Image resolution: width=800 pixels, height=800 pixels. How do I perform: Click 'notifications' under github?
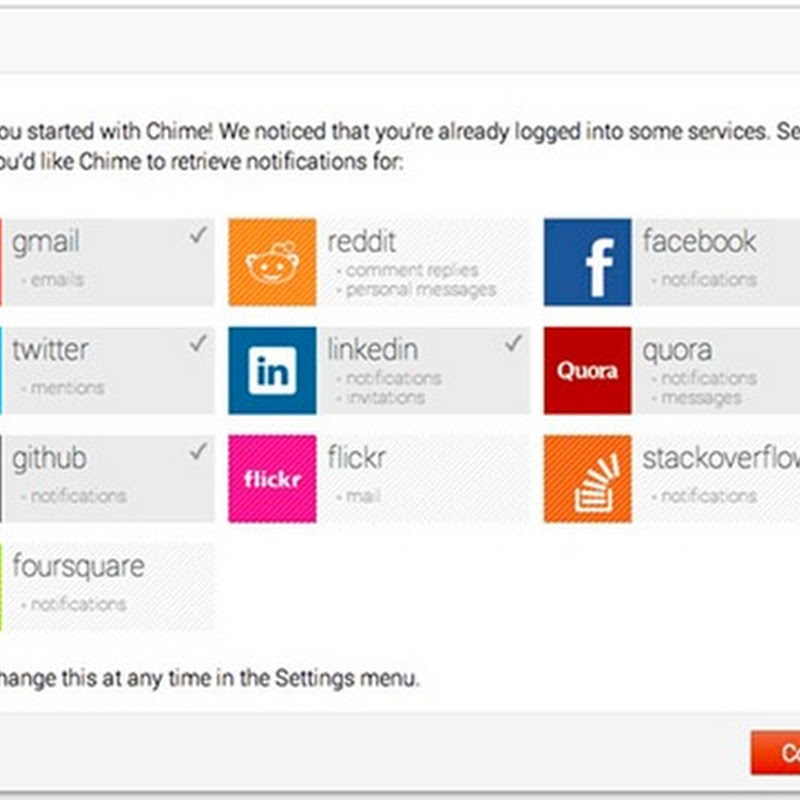(78, 496)
